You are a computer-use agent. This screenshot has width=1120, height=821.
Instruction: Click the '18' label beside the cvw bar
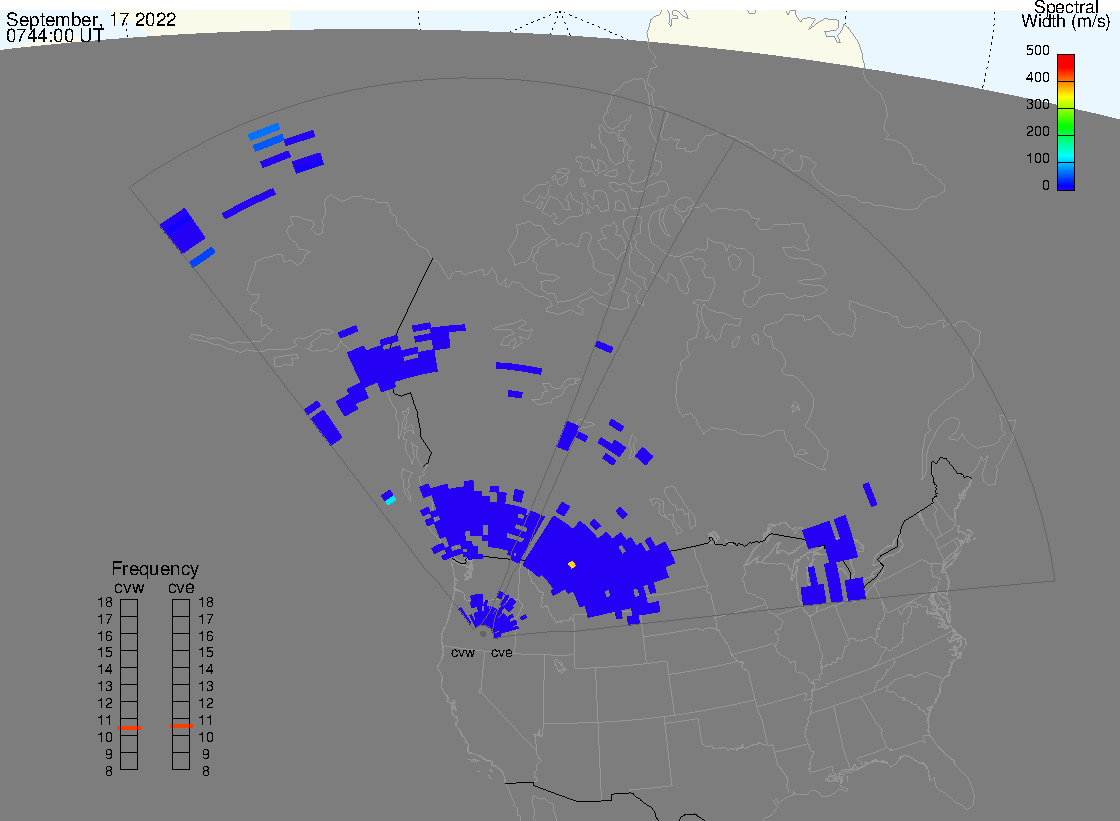click(105, 602)
